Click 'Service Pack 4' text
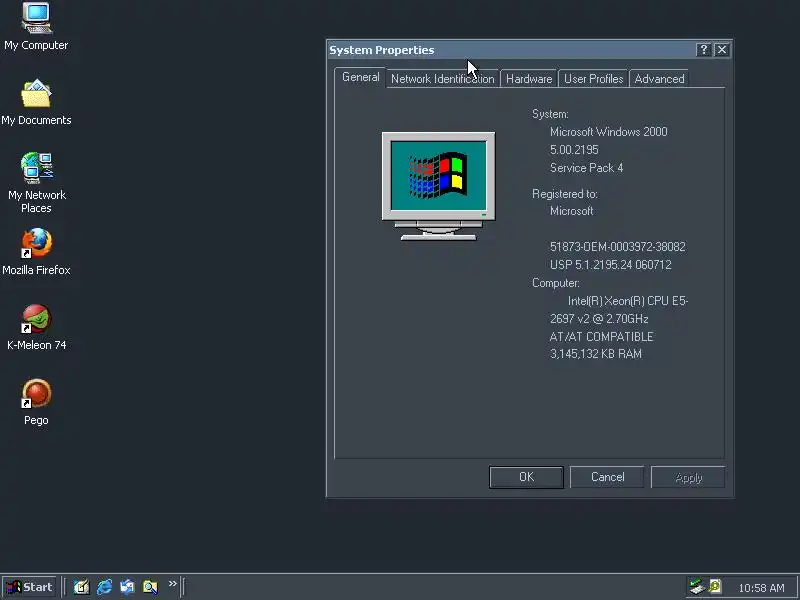 tap(586, 168)
